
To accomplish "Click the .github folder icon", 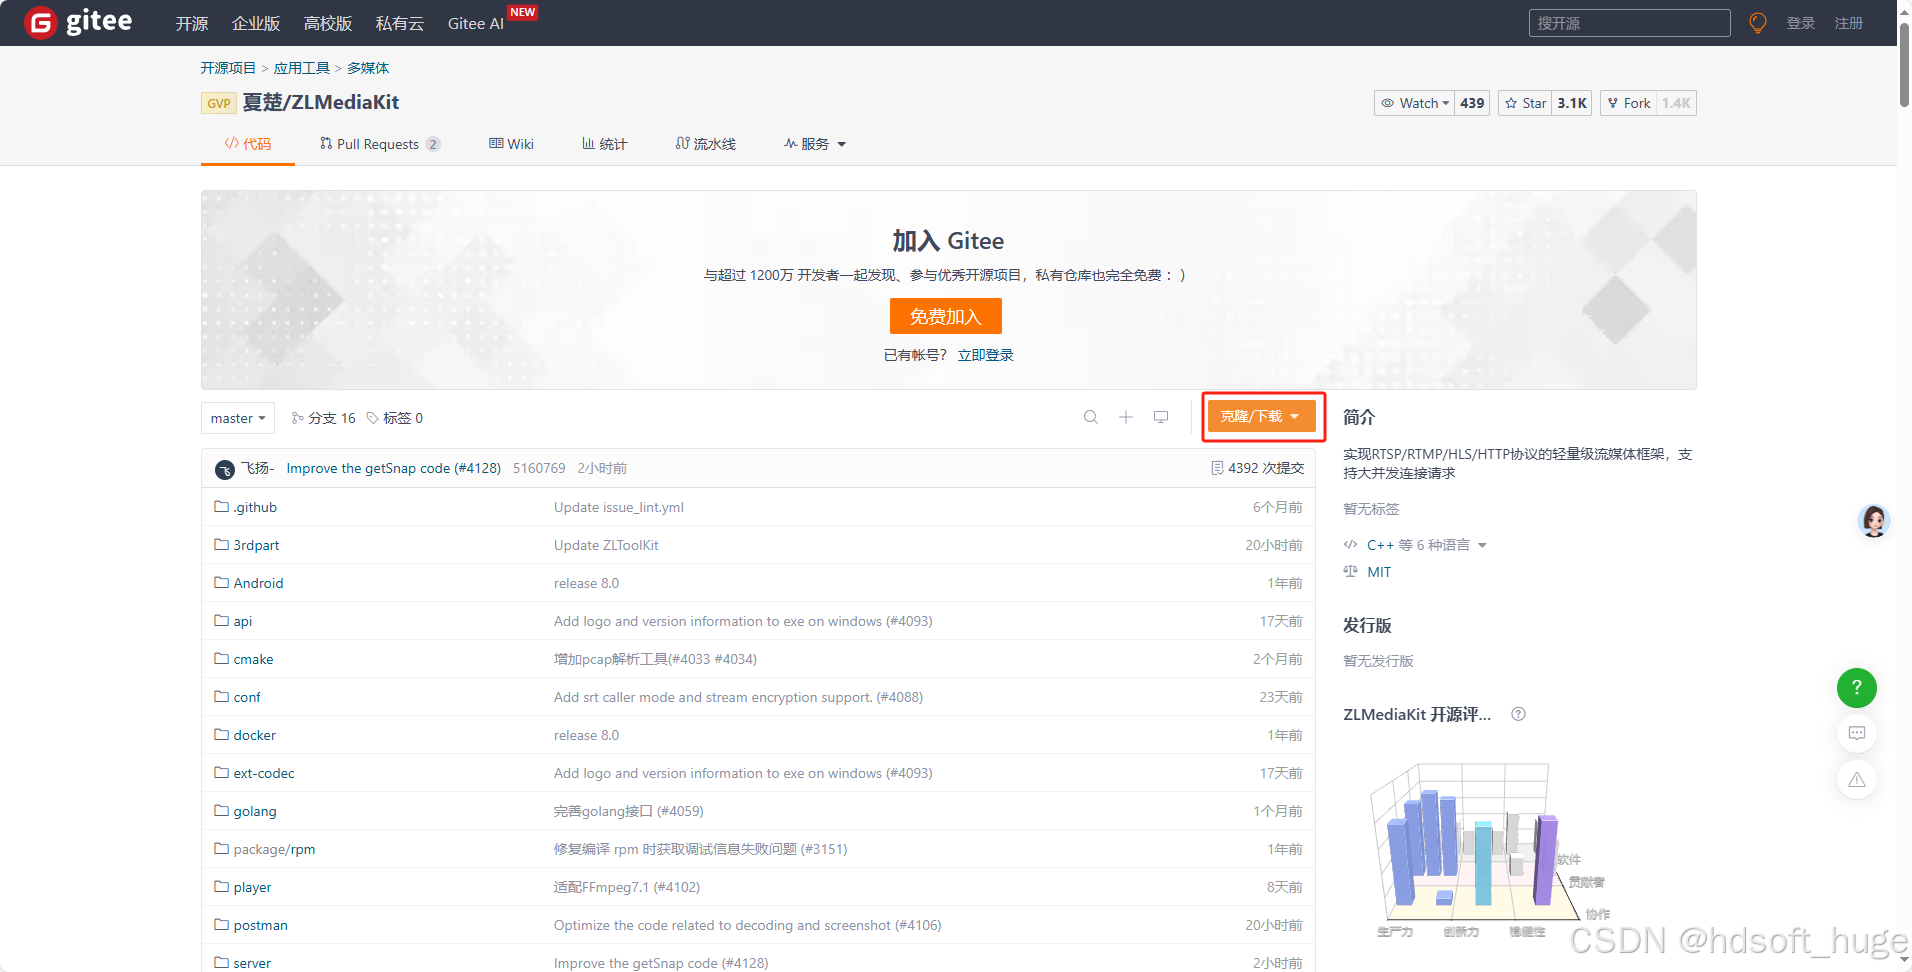I will (x=222, y=506).
